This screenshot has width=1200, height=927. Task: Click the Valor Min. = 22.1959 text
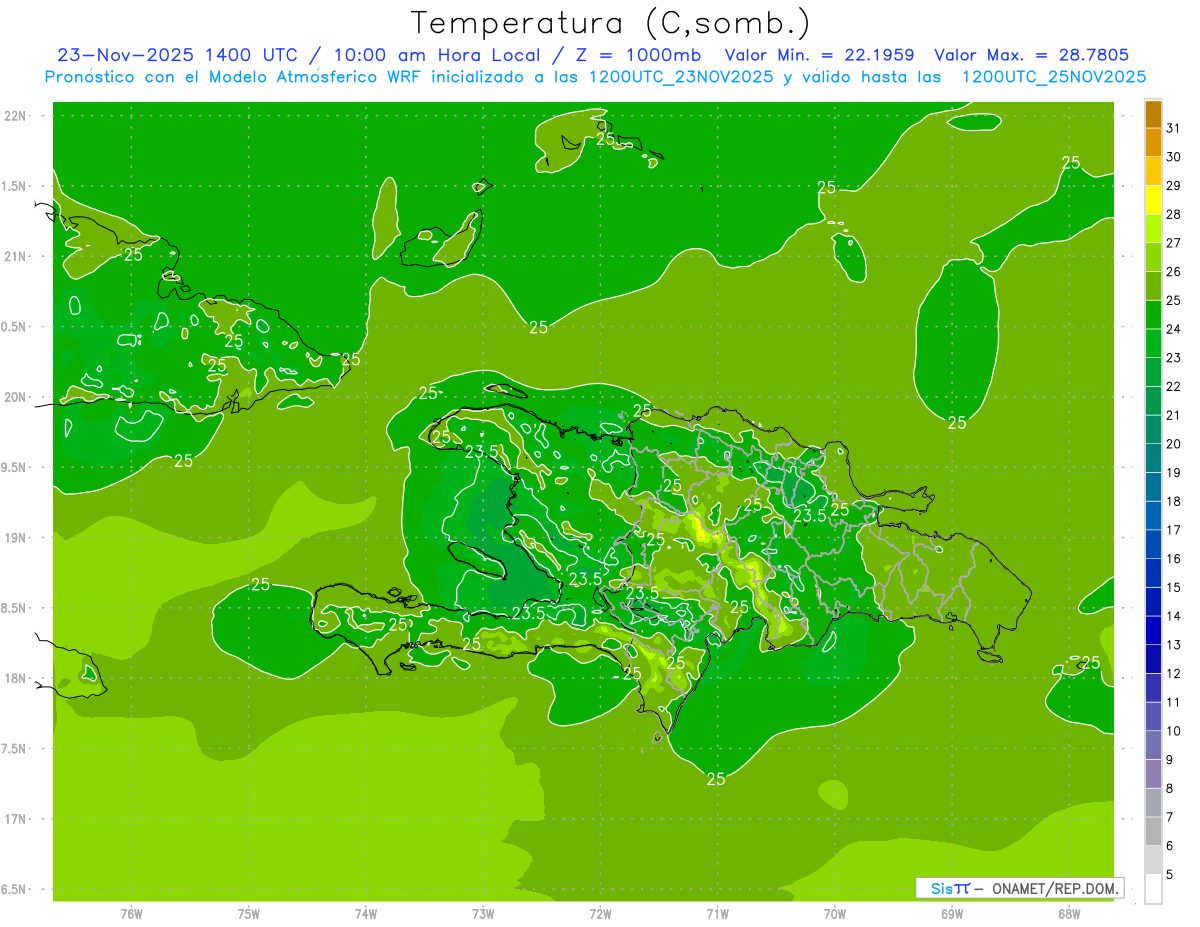click(820, 55)
